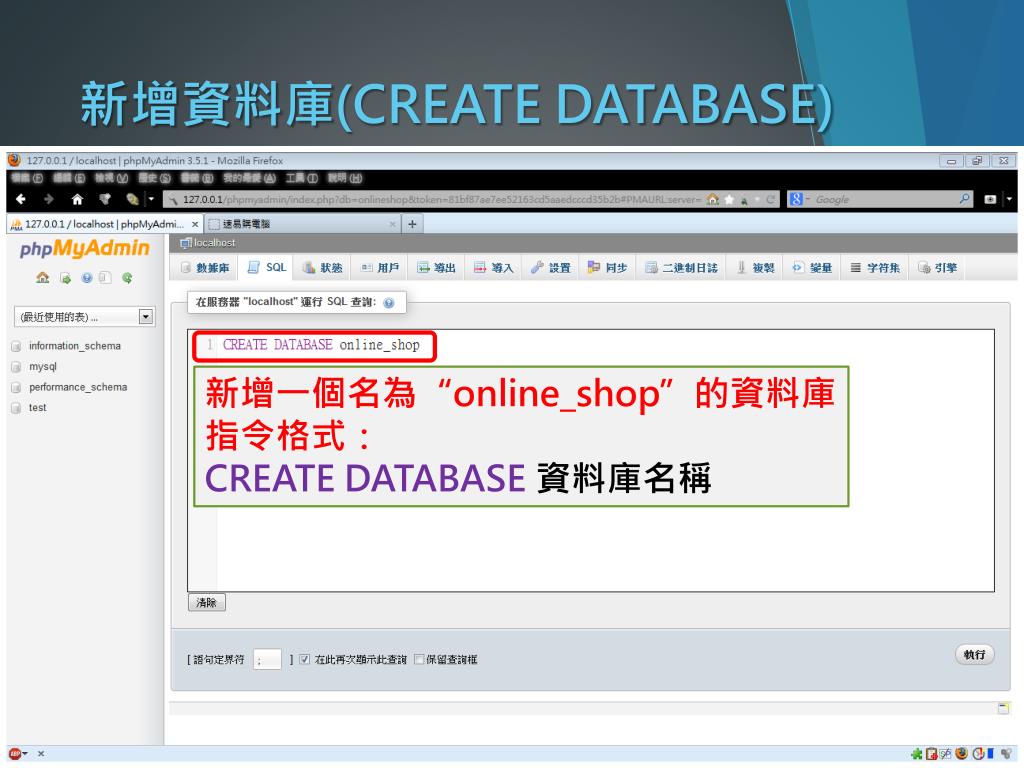Open the 用戶 (Users) tab

[x=379, y=268]
